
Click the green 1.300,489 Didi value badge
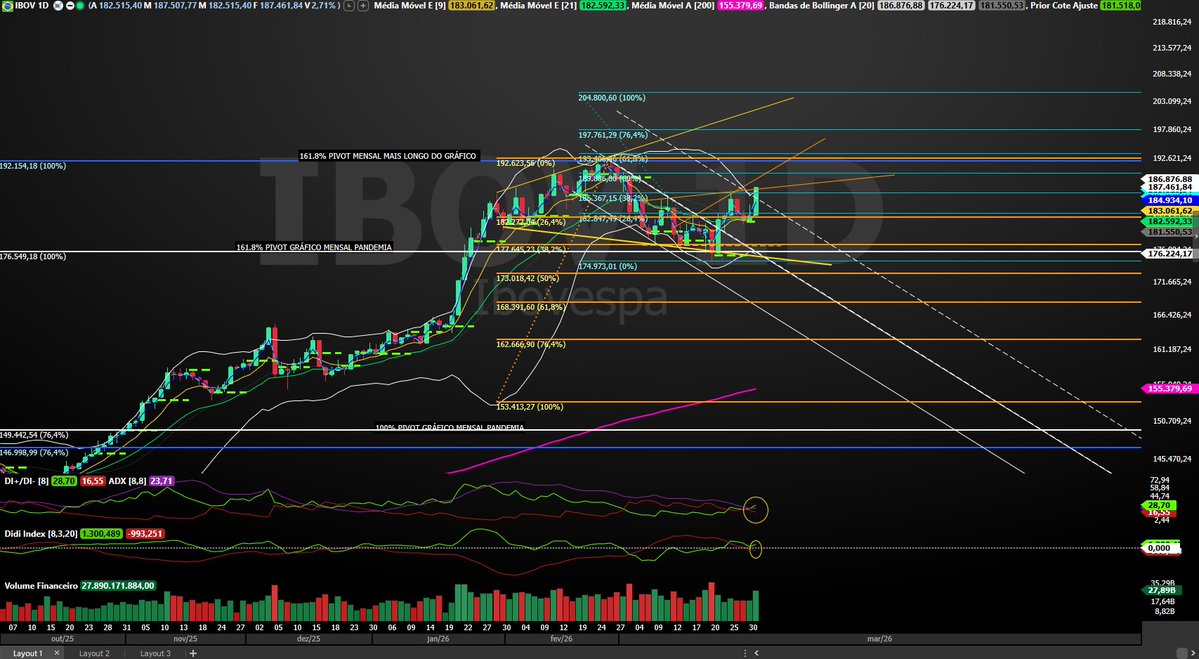(x=101, y=534)
